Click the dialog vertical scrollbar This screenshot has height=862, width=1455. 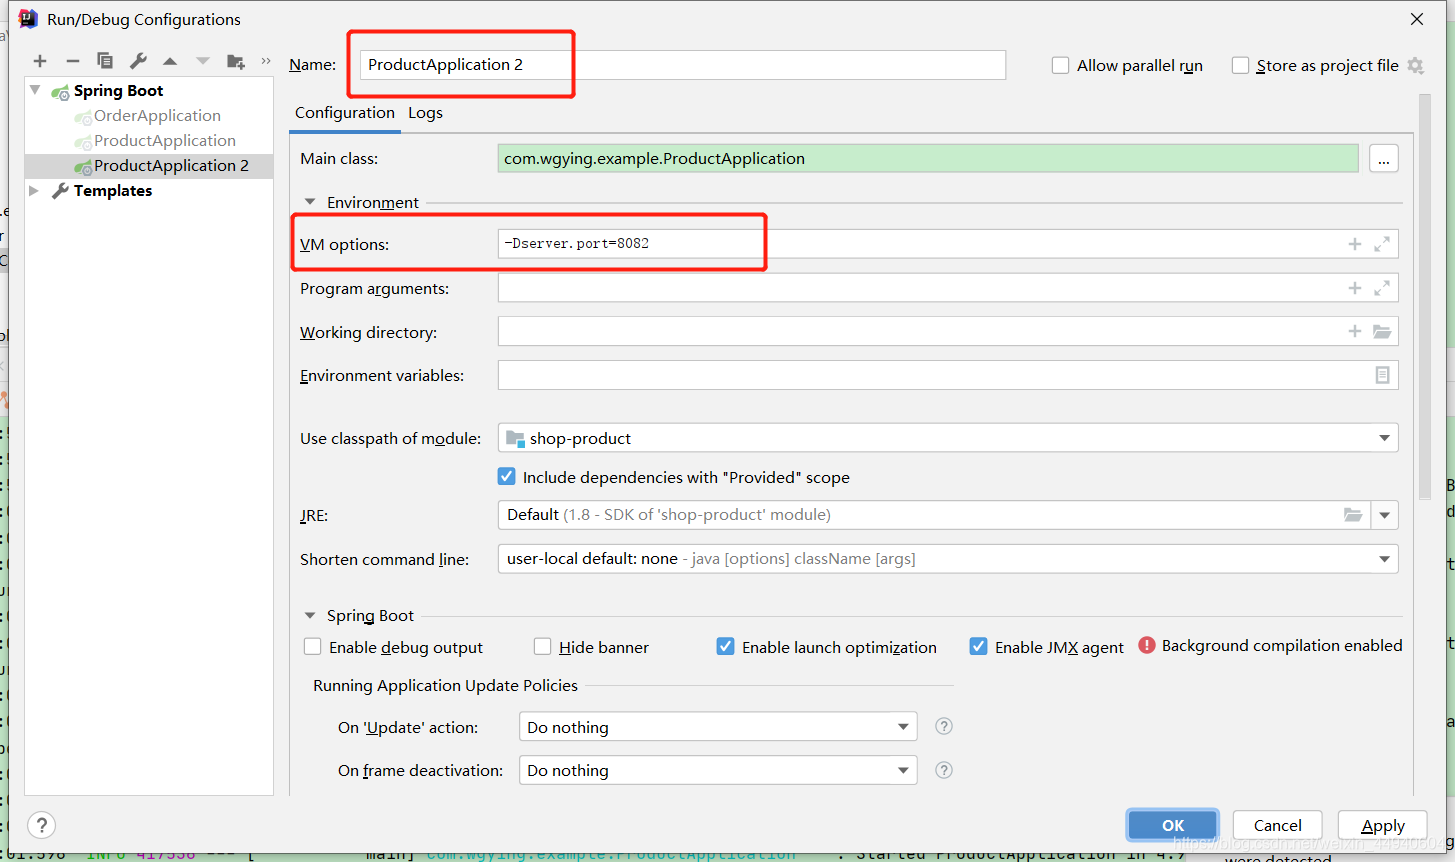1425,297
